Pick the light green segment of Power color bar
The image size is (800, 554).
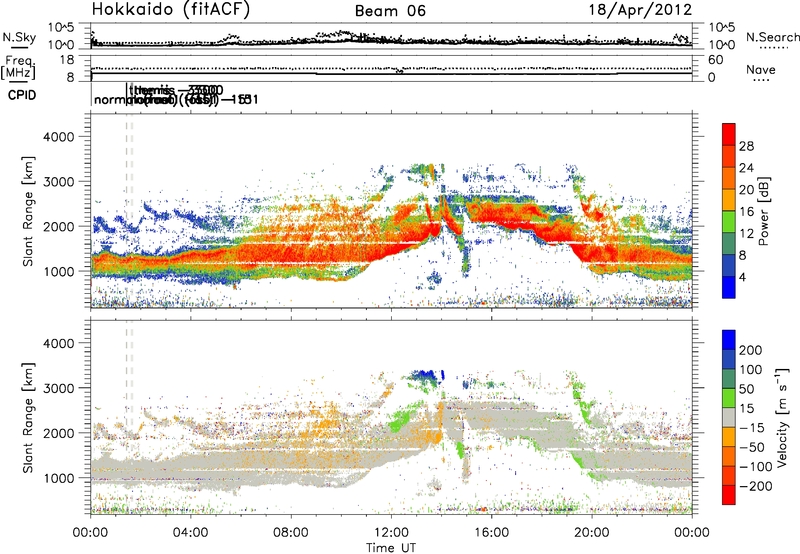click(x=729, y=222)
